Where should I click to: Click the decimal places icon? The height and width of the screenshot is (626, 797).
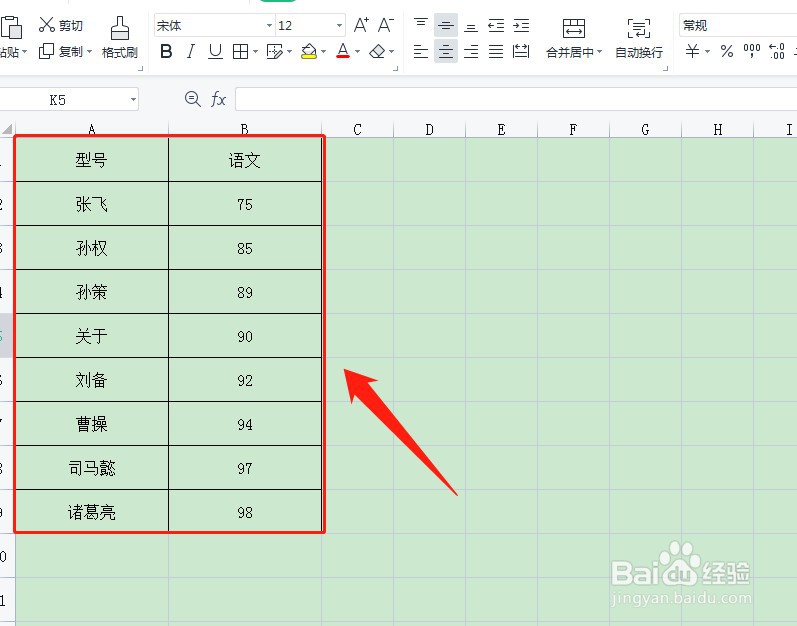[x=777, y=51]
